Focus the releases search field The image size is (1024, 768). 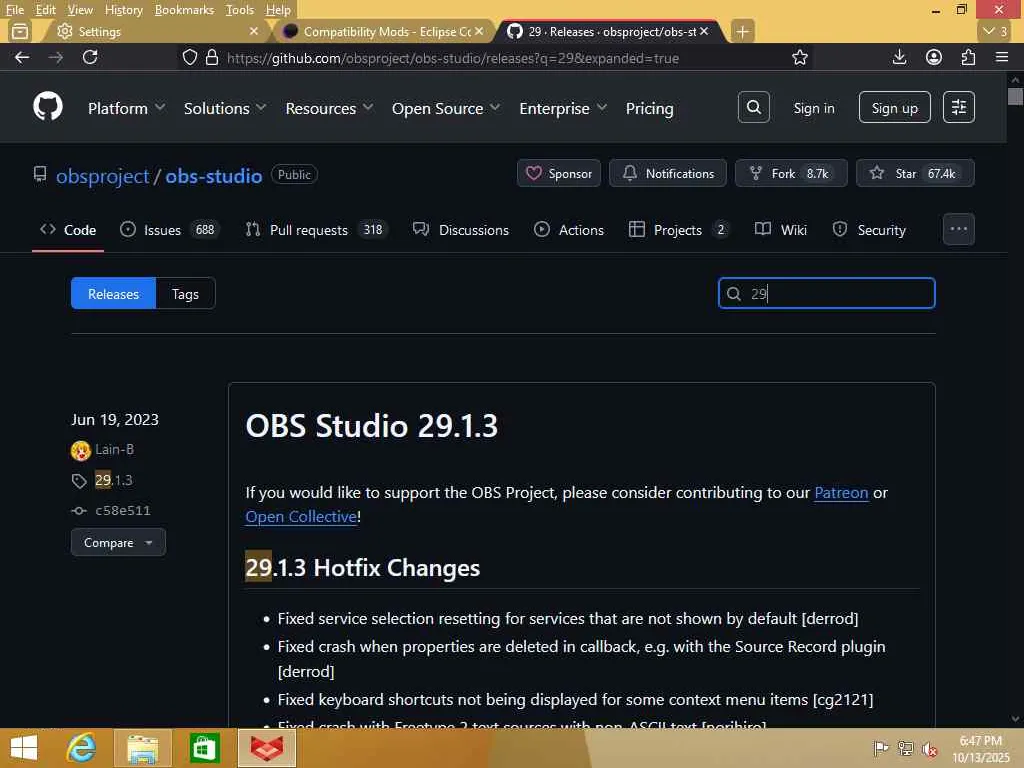click(827, 293)
